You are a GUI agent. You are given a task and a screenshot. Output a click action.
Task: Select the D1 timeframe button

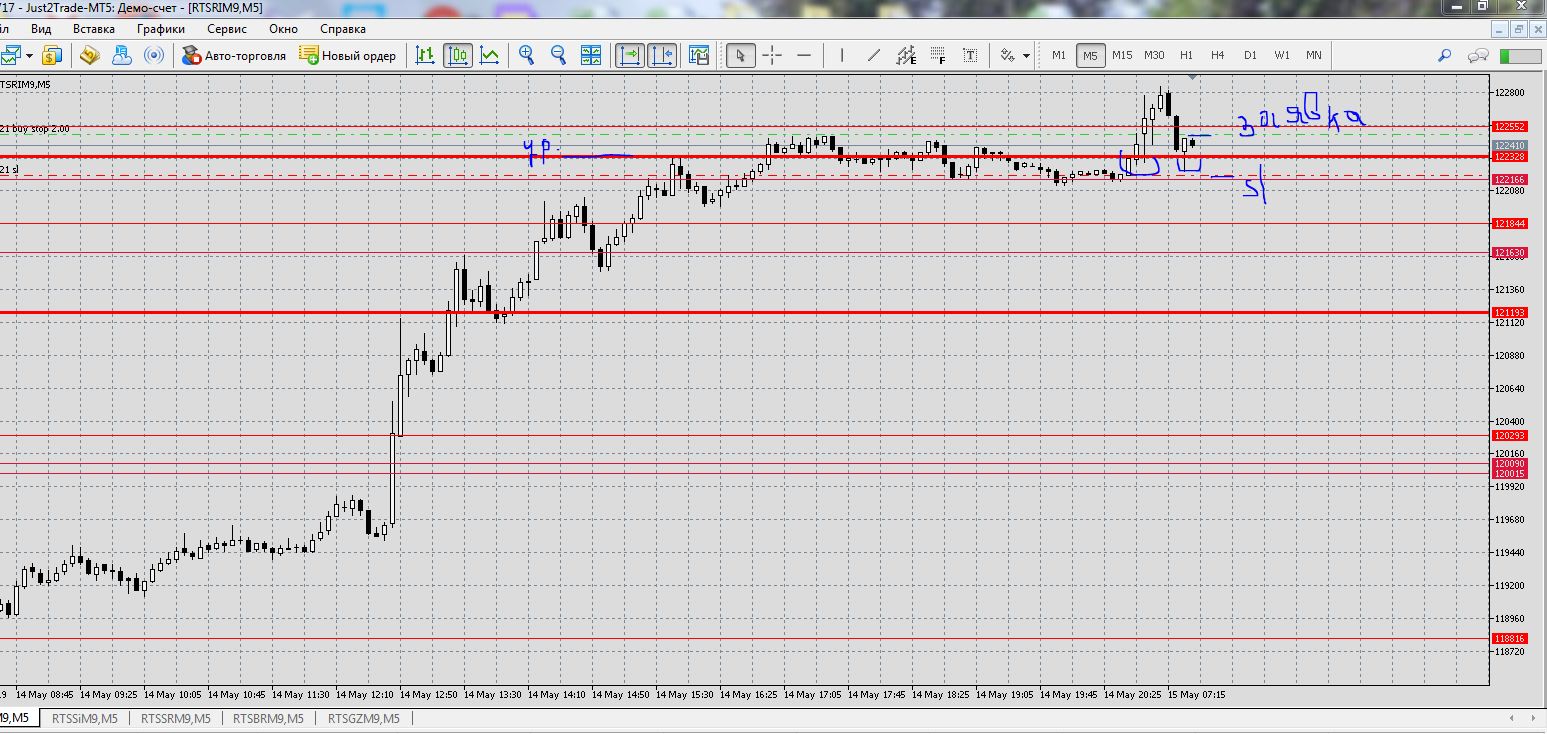(x=1250, y=55)
